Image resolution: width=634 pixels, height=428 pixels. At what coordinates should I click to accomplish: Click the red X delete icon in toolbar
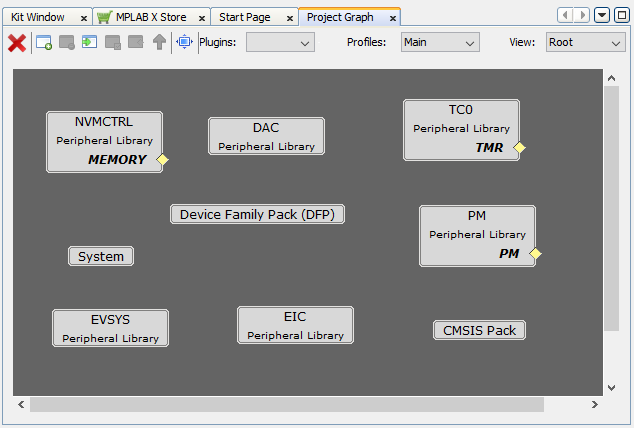point(17,42)
